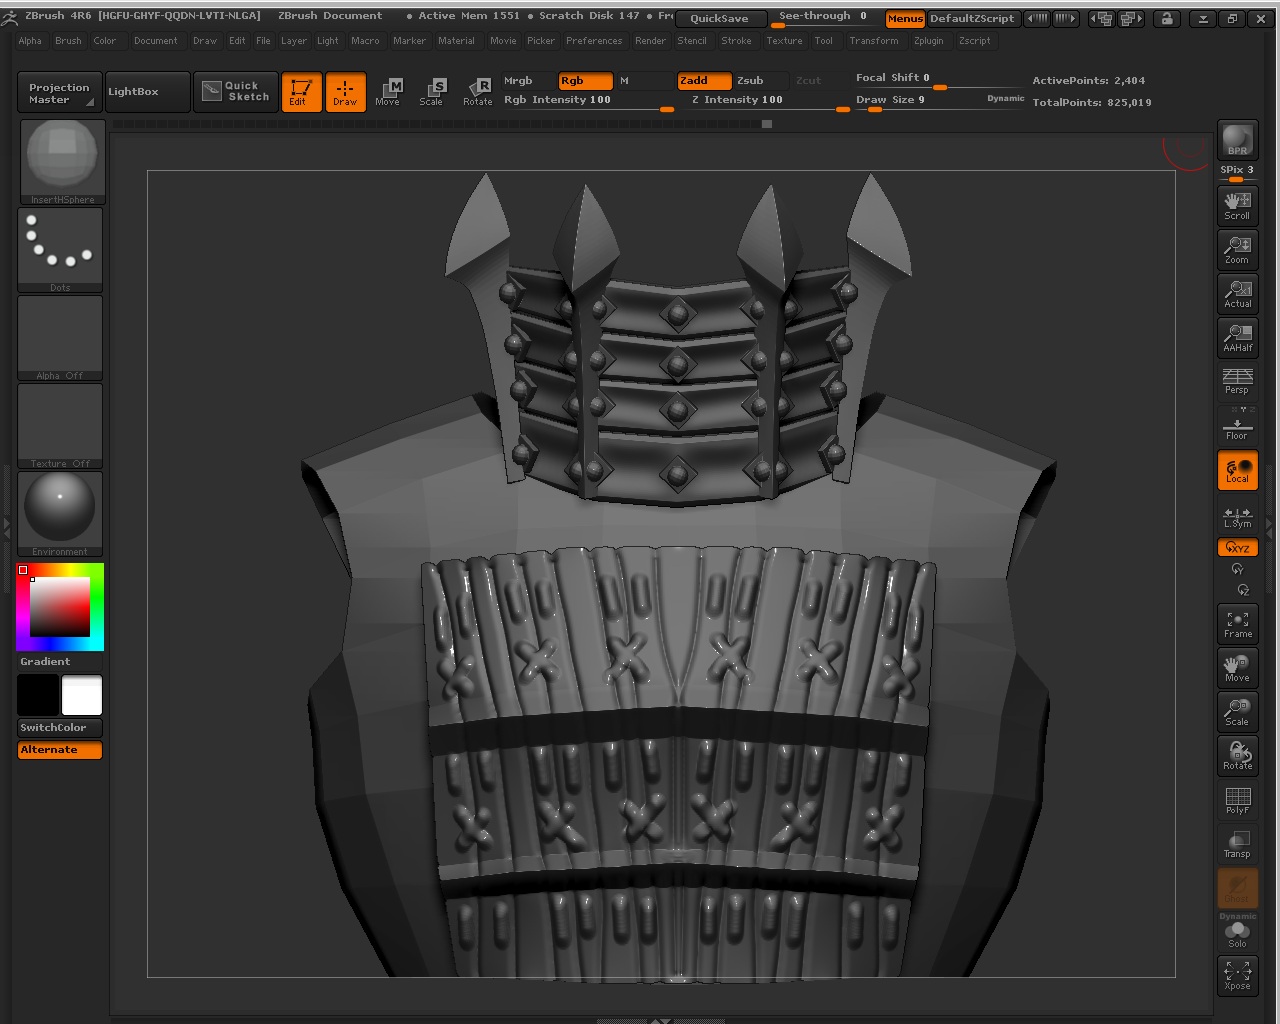Viewport: 1280px width, 1024px height.
Task: Enable M material-only mode
Action: point(645,81)
